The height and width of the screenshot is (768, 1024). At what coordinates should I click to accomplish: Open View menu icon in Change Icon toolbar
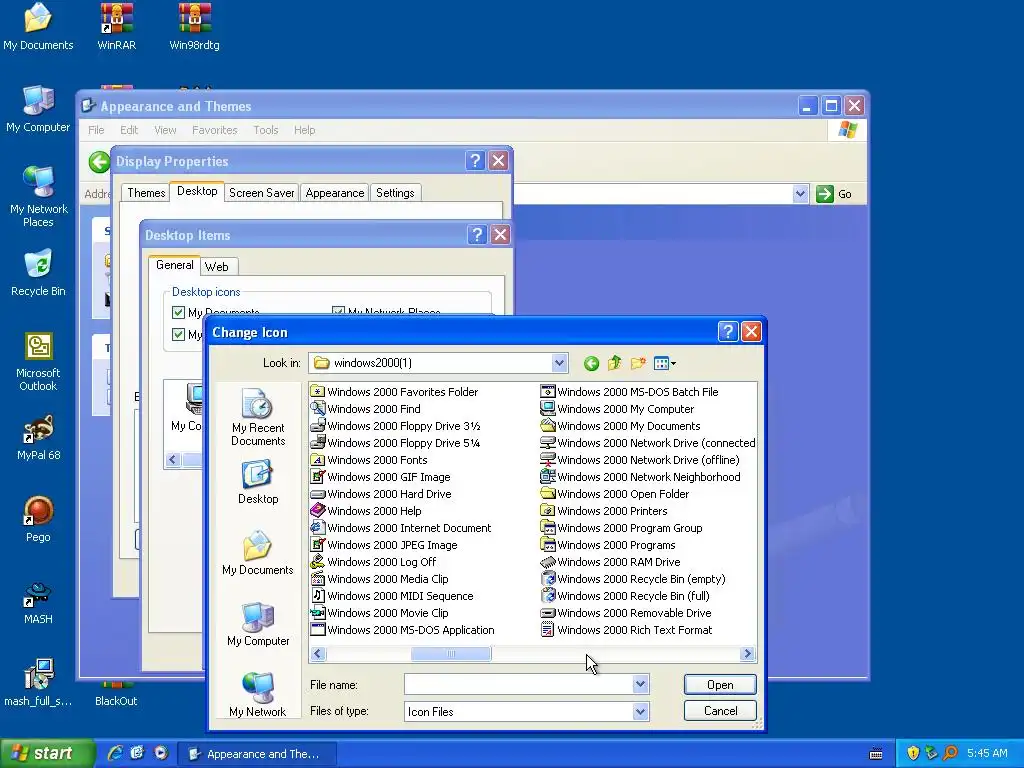point(664,363)
